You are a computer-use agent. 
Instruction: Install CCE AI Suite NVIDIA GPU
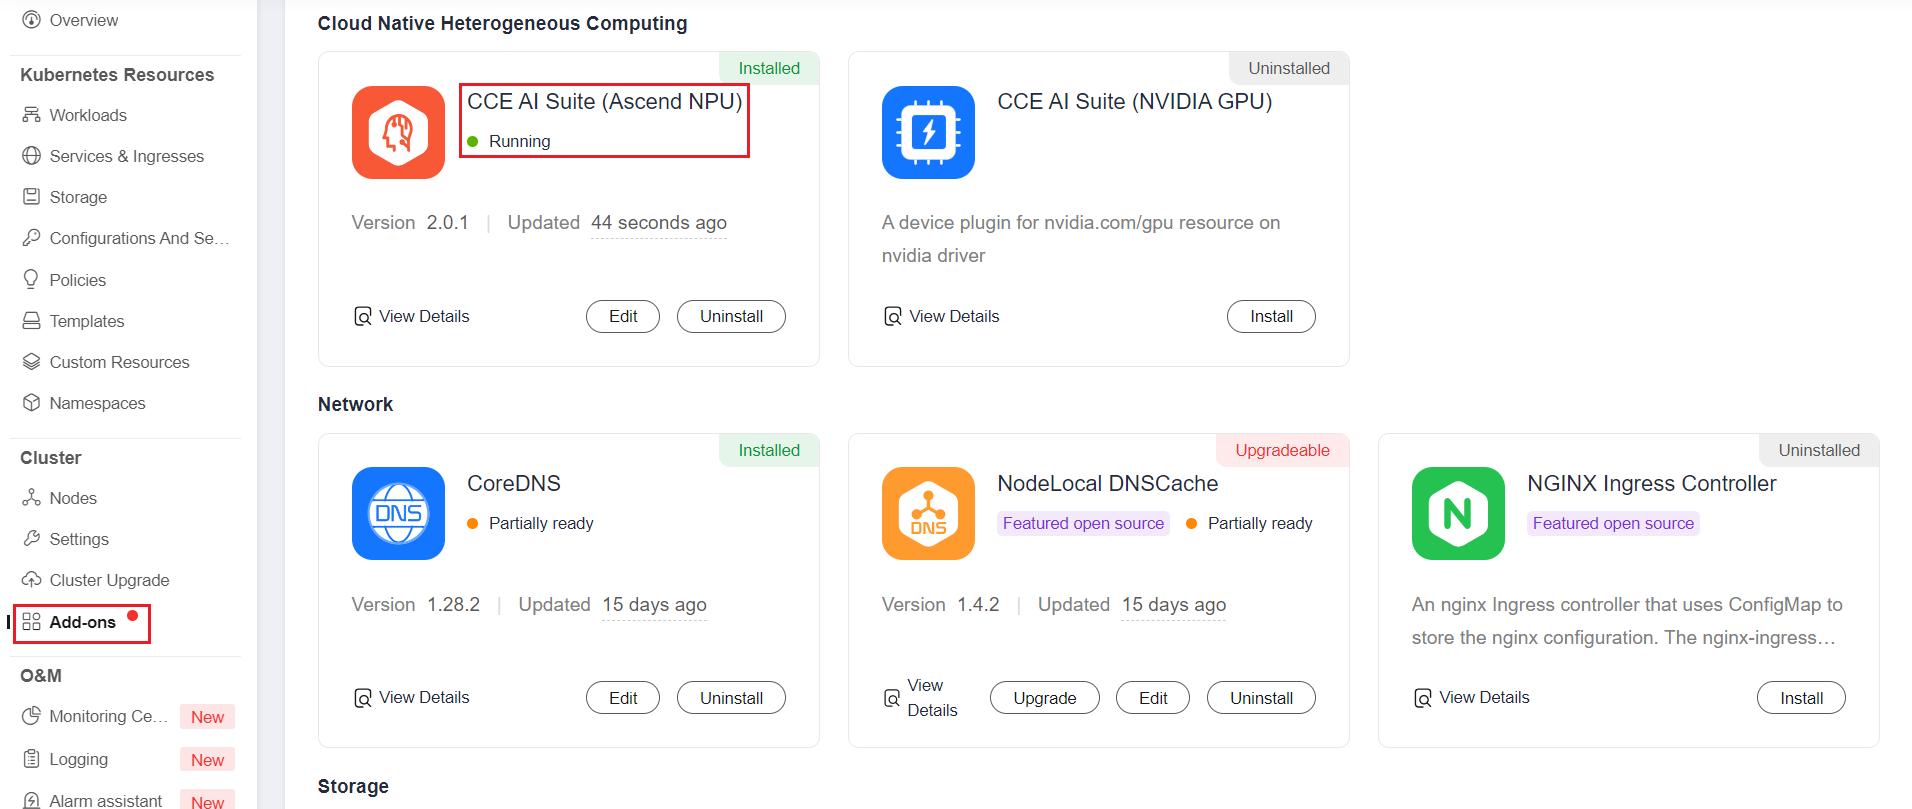click(x=1270, y=316)
